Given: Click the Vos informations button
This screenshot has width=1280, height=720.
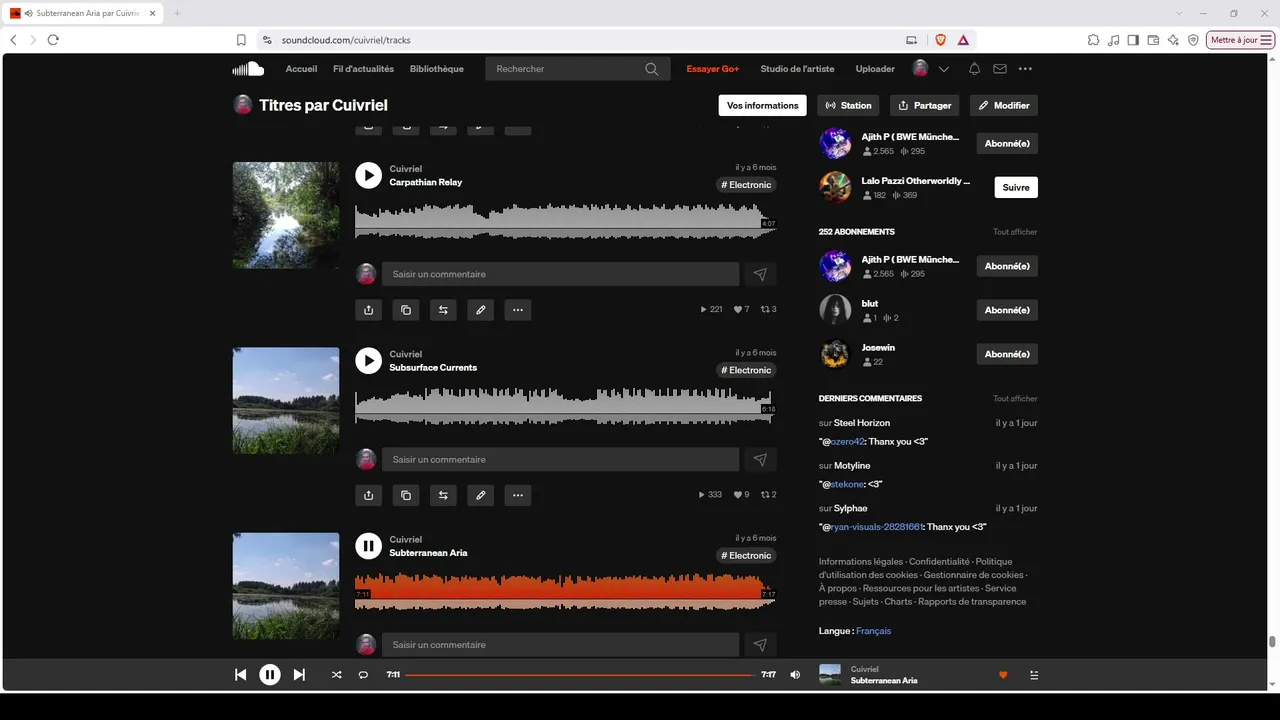Looking at the screenshot, I should (x=762, y=105).
